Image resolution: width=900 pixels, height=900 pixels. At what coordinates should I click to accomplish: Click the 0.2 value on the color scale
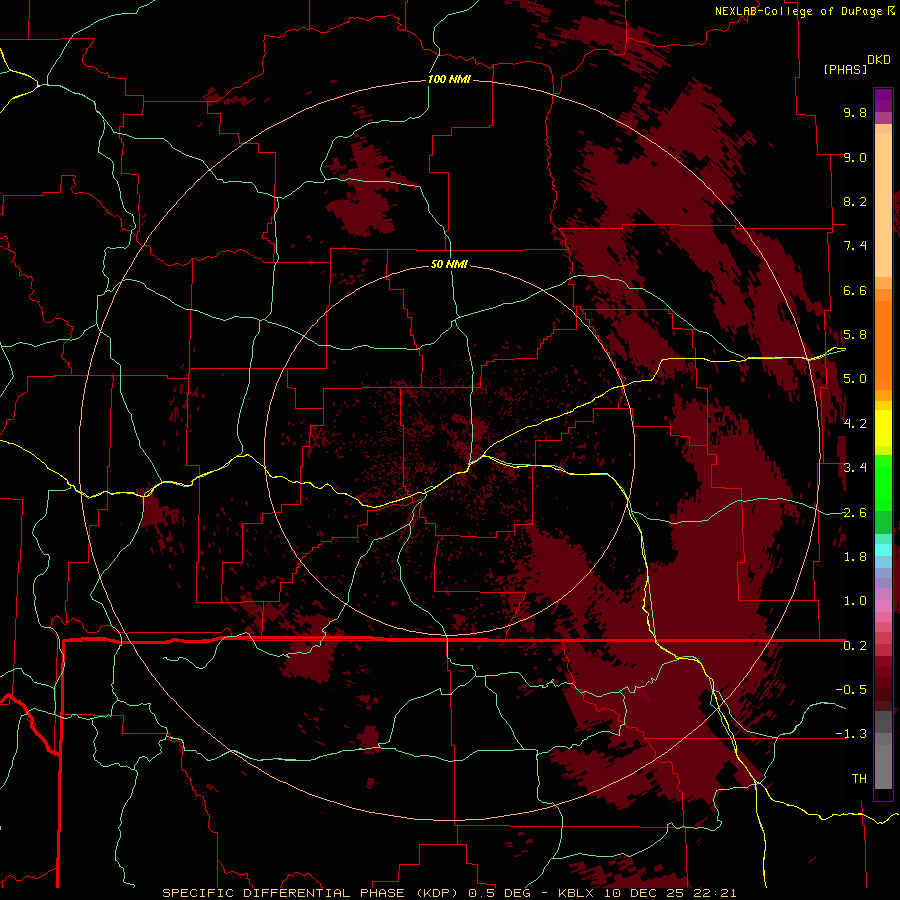[x=855, y=646]
